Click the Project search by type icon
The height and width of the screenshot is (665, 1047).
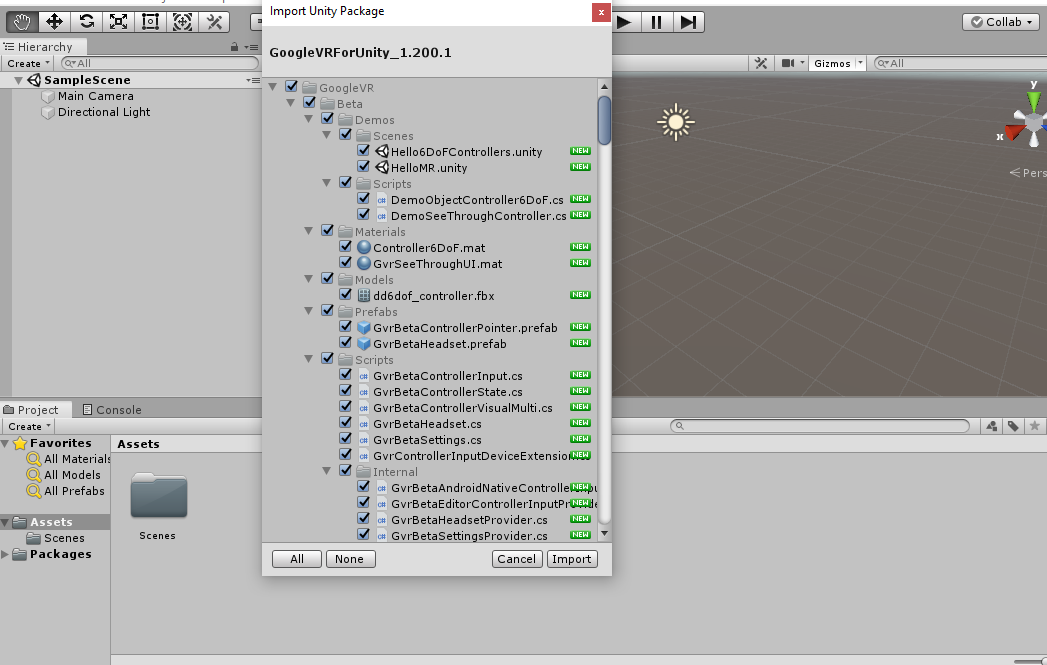992,426
